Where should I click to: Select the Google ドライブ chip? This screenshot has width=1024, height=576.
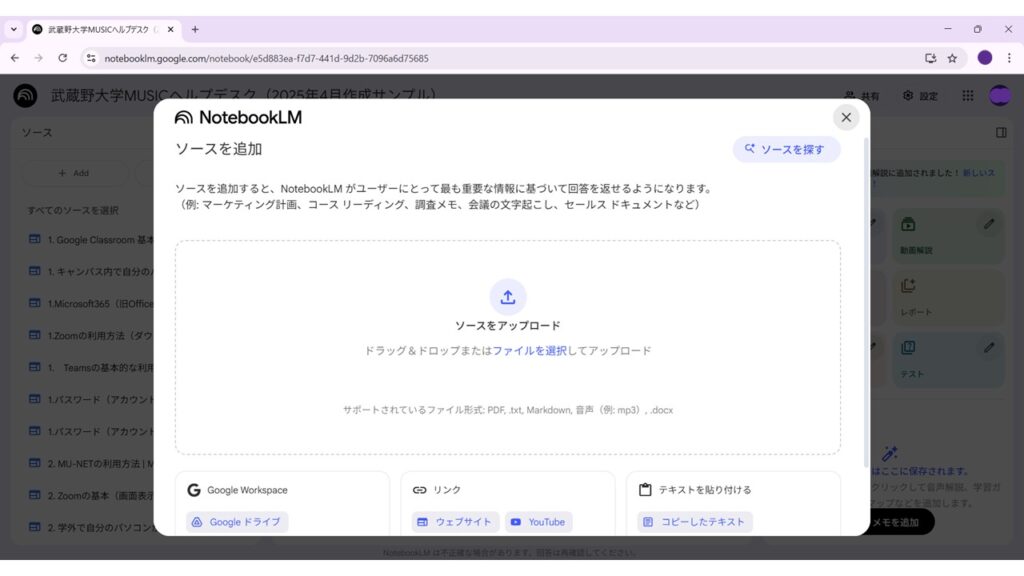pos(237,522)
